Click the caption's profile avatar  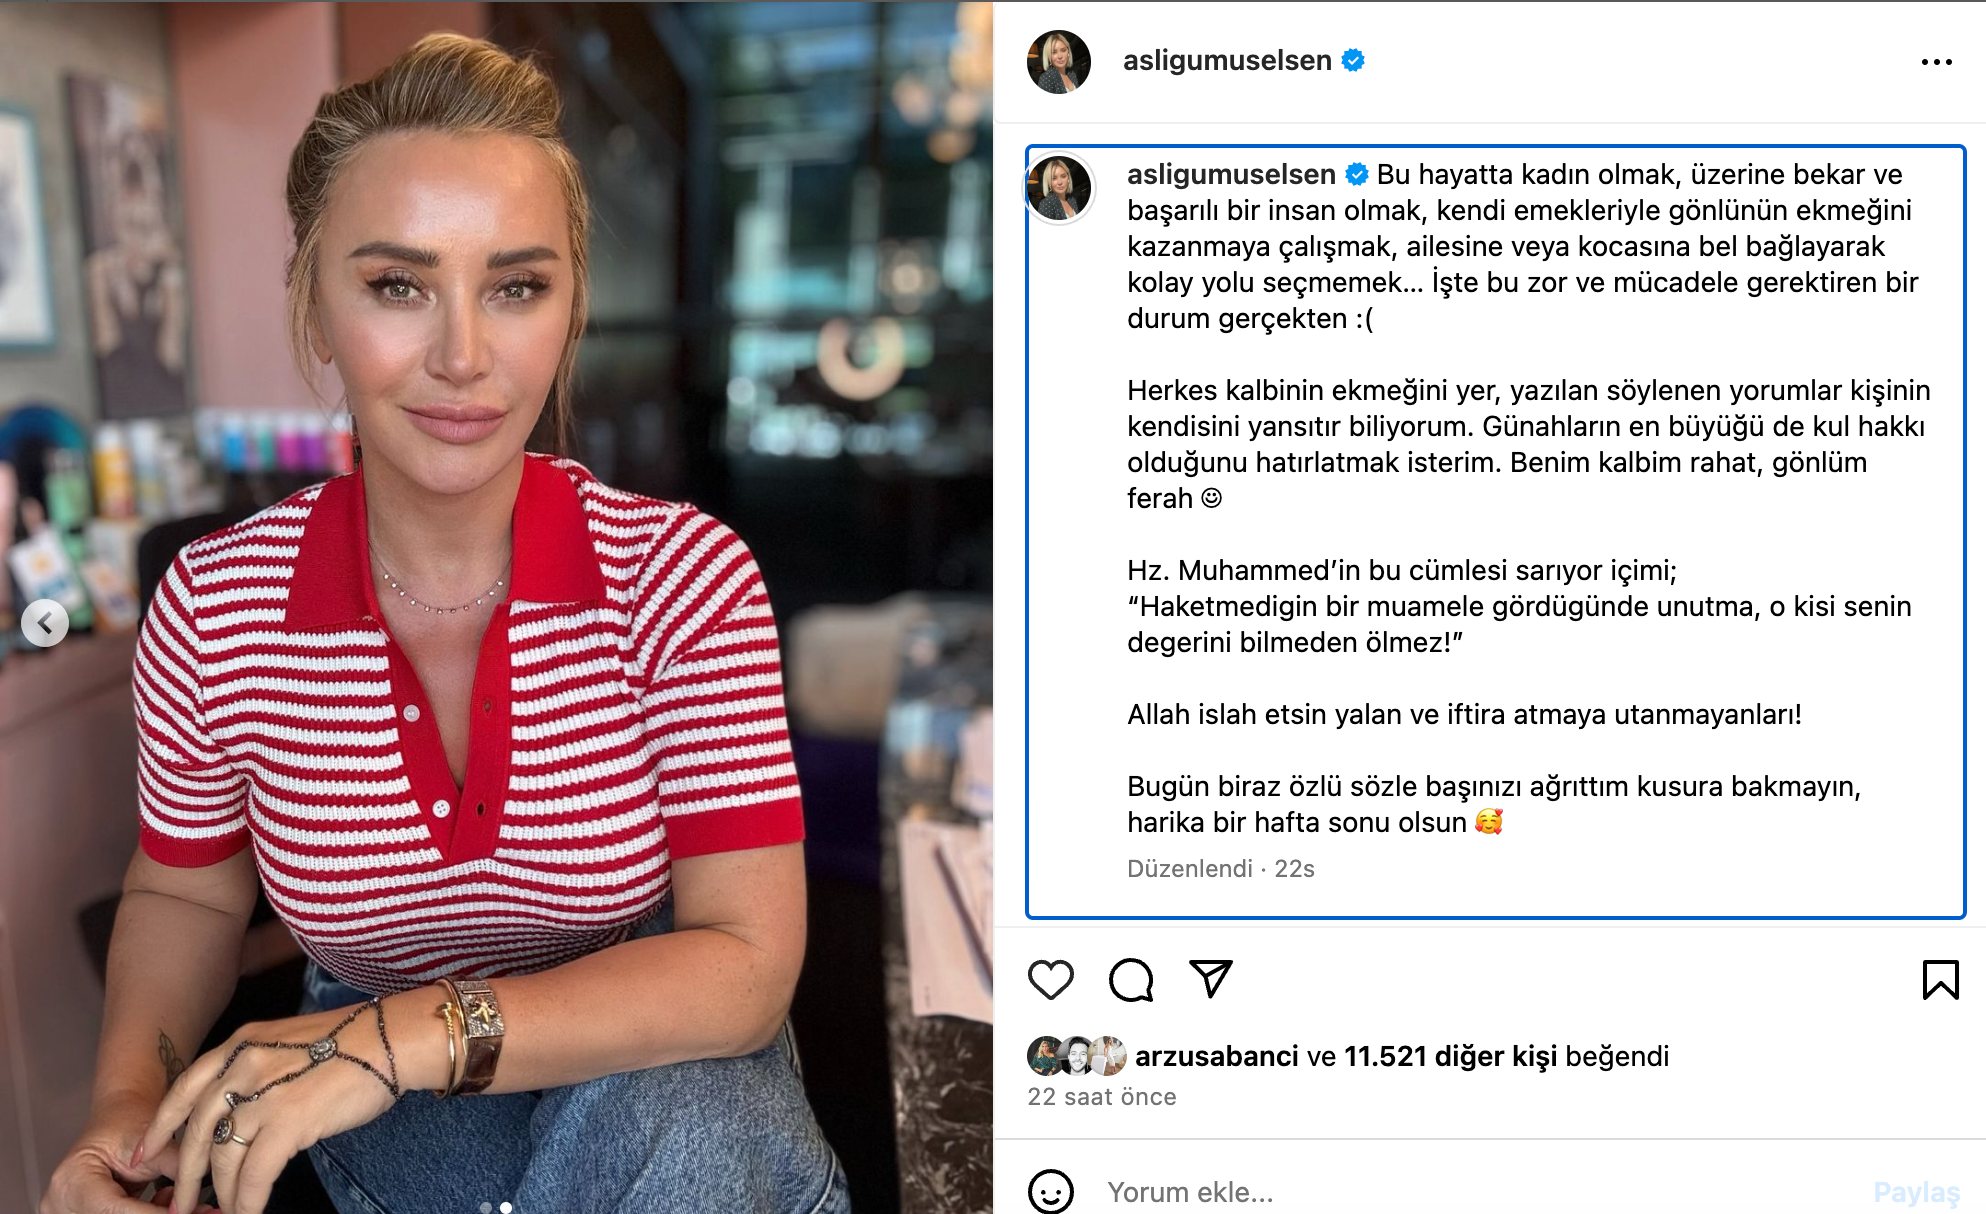pos(1060,188)
